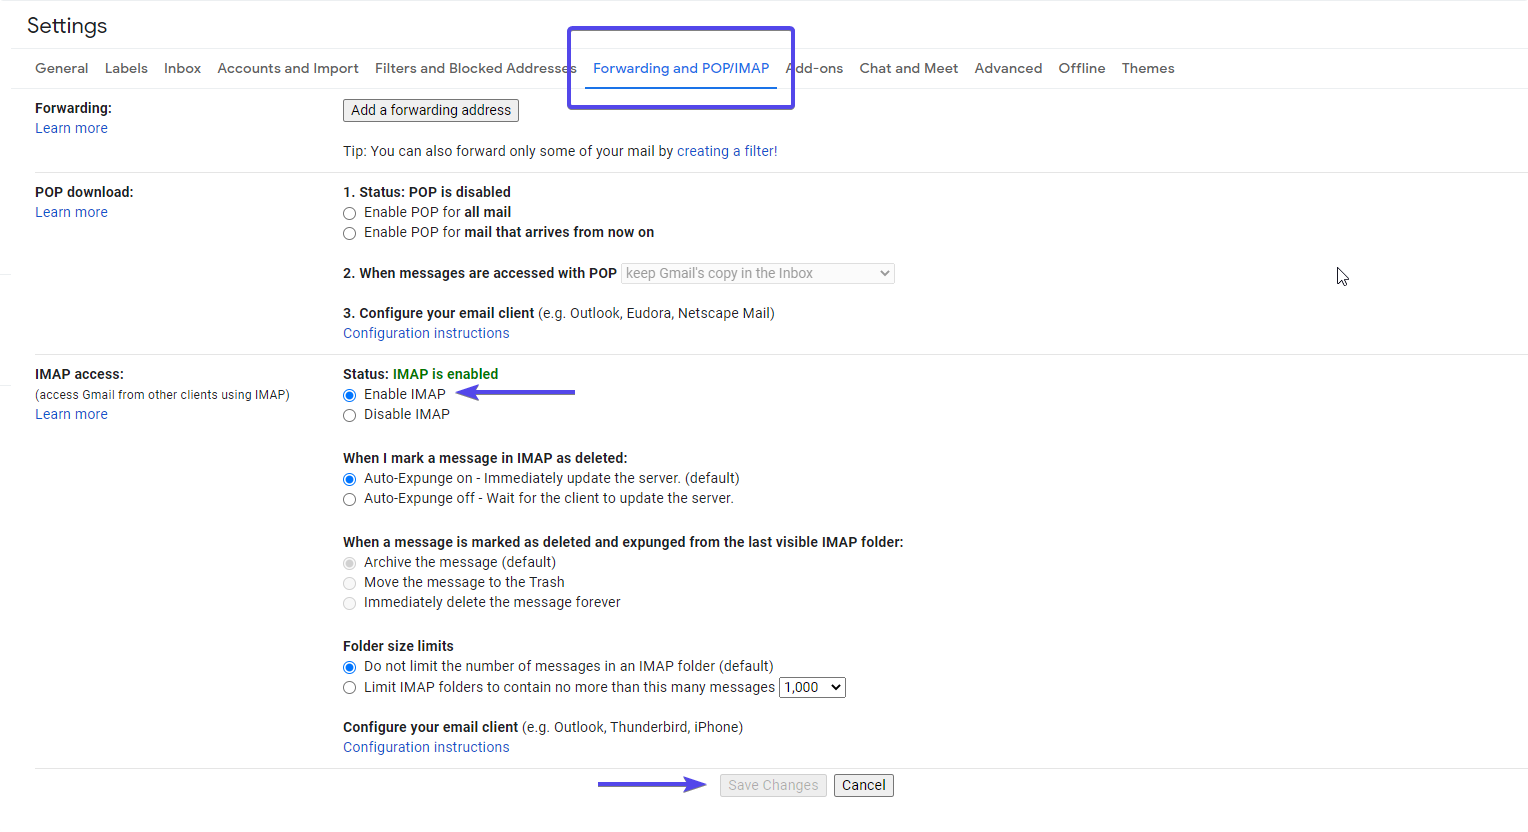Image resolution: width=1528 pixels, height=832 pixels.
Task: Open the keep Gmail's copy dropdown
Action: pyautogui.click(x=758, y=273)
